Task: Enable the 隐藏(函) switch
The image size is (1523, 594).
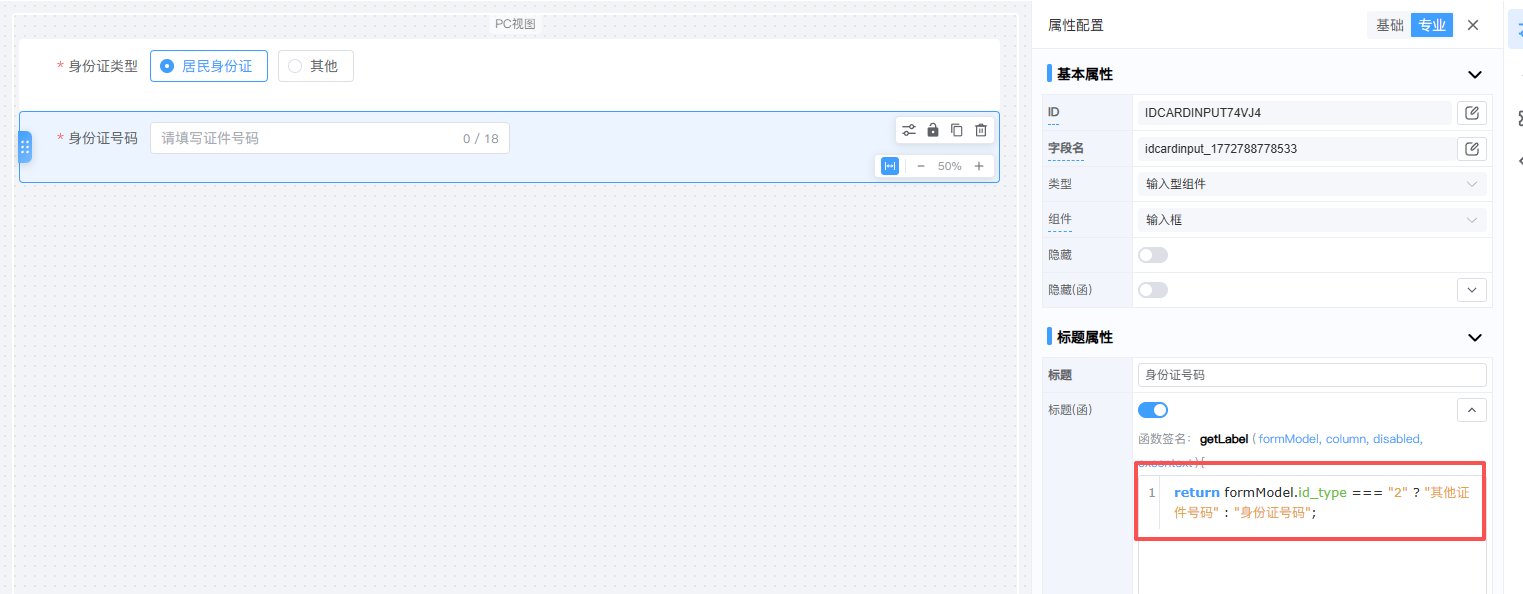Action: [x=1152, y=290]
